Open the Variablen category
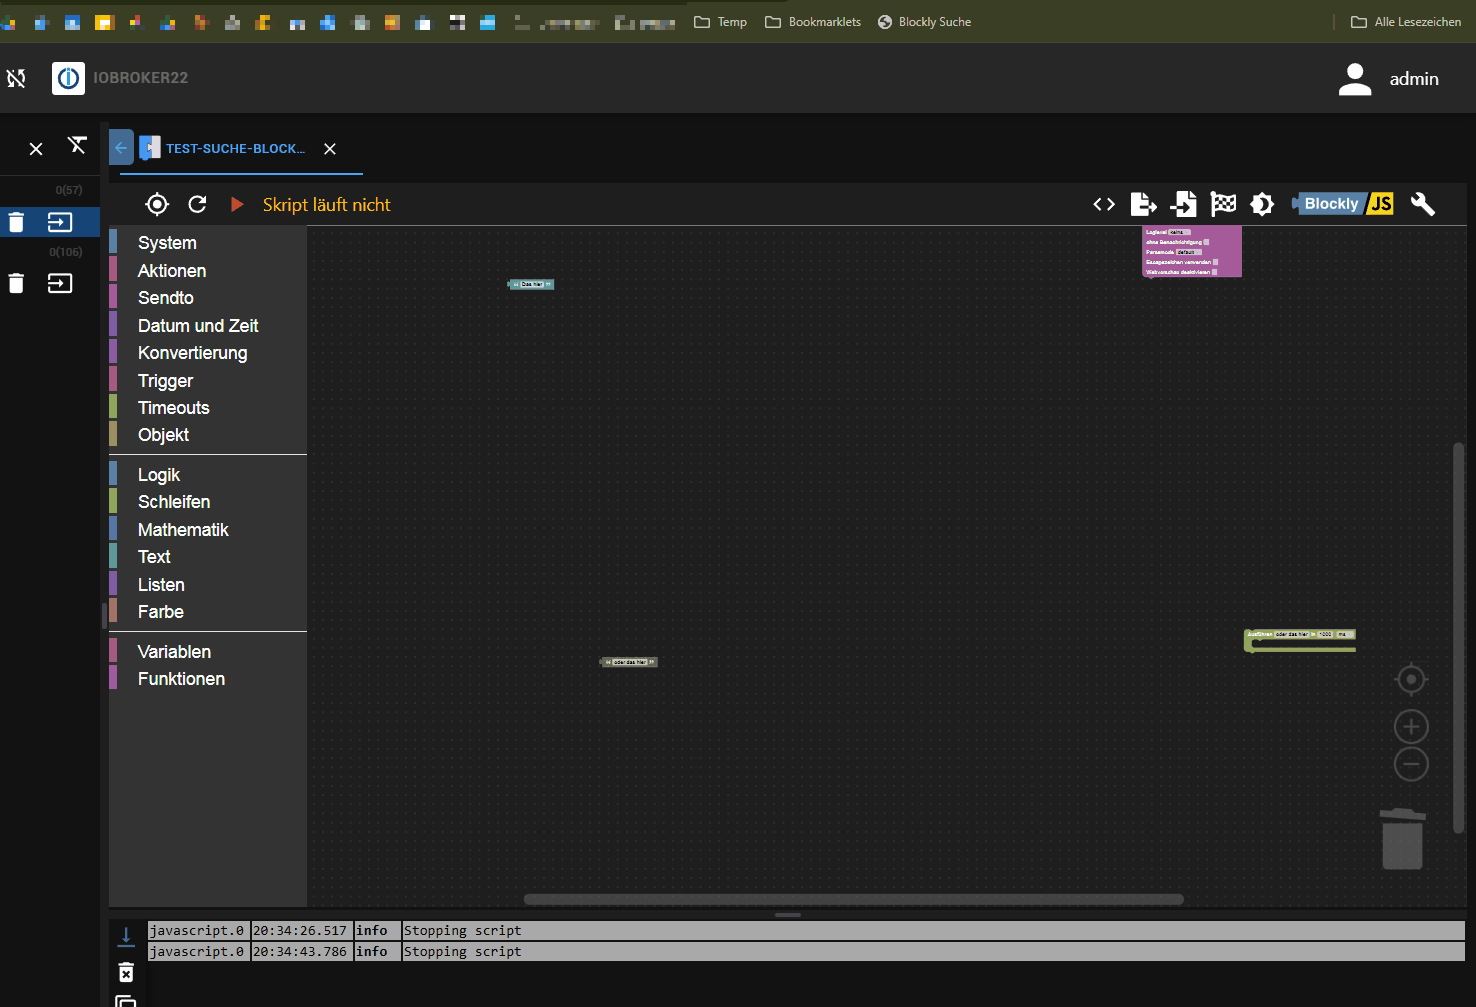 (208, 652)
